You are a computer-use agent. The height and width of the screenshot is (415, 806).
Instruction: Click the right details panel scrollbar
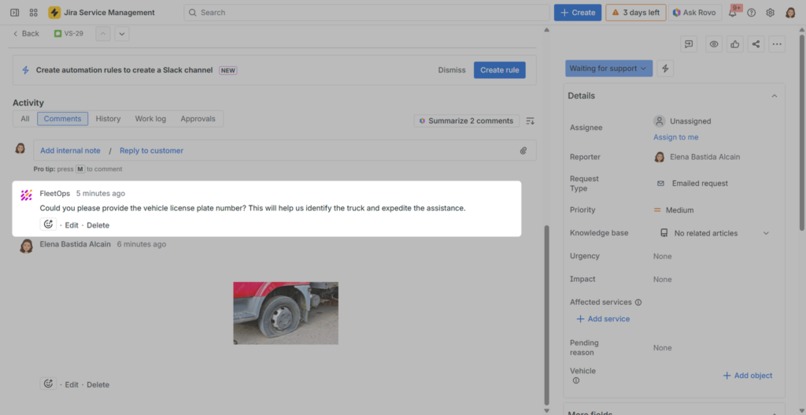802,132
